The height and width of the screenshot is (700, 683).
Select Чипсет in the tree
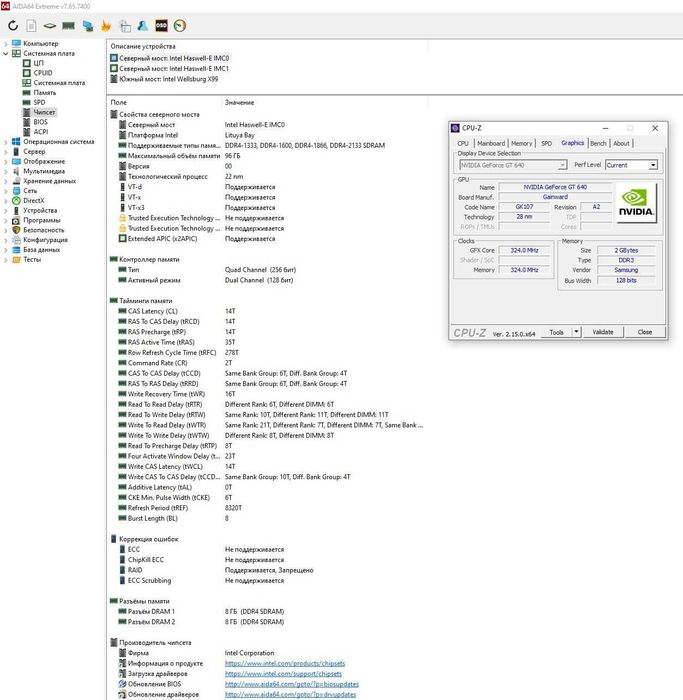[x=44, y=112]
